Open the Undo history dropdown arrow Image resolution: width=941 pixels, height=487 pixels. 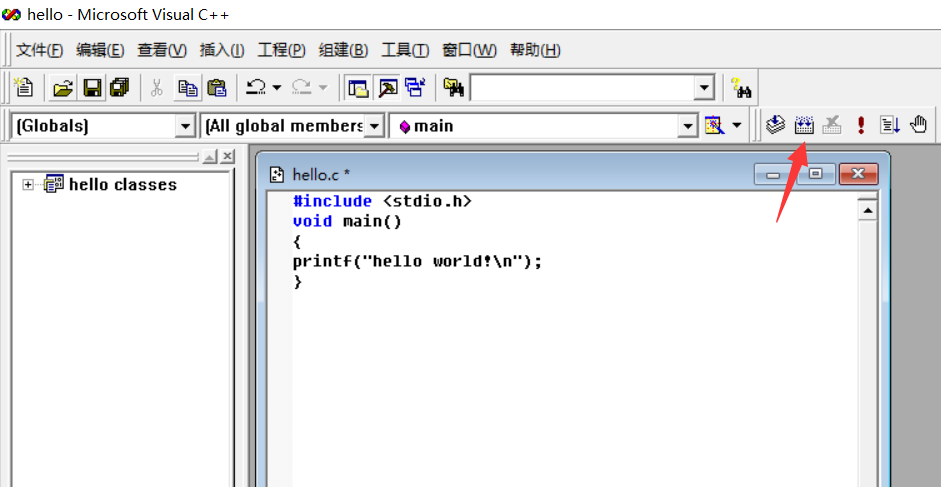coord(277,88)
